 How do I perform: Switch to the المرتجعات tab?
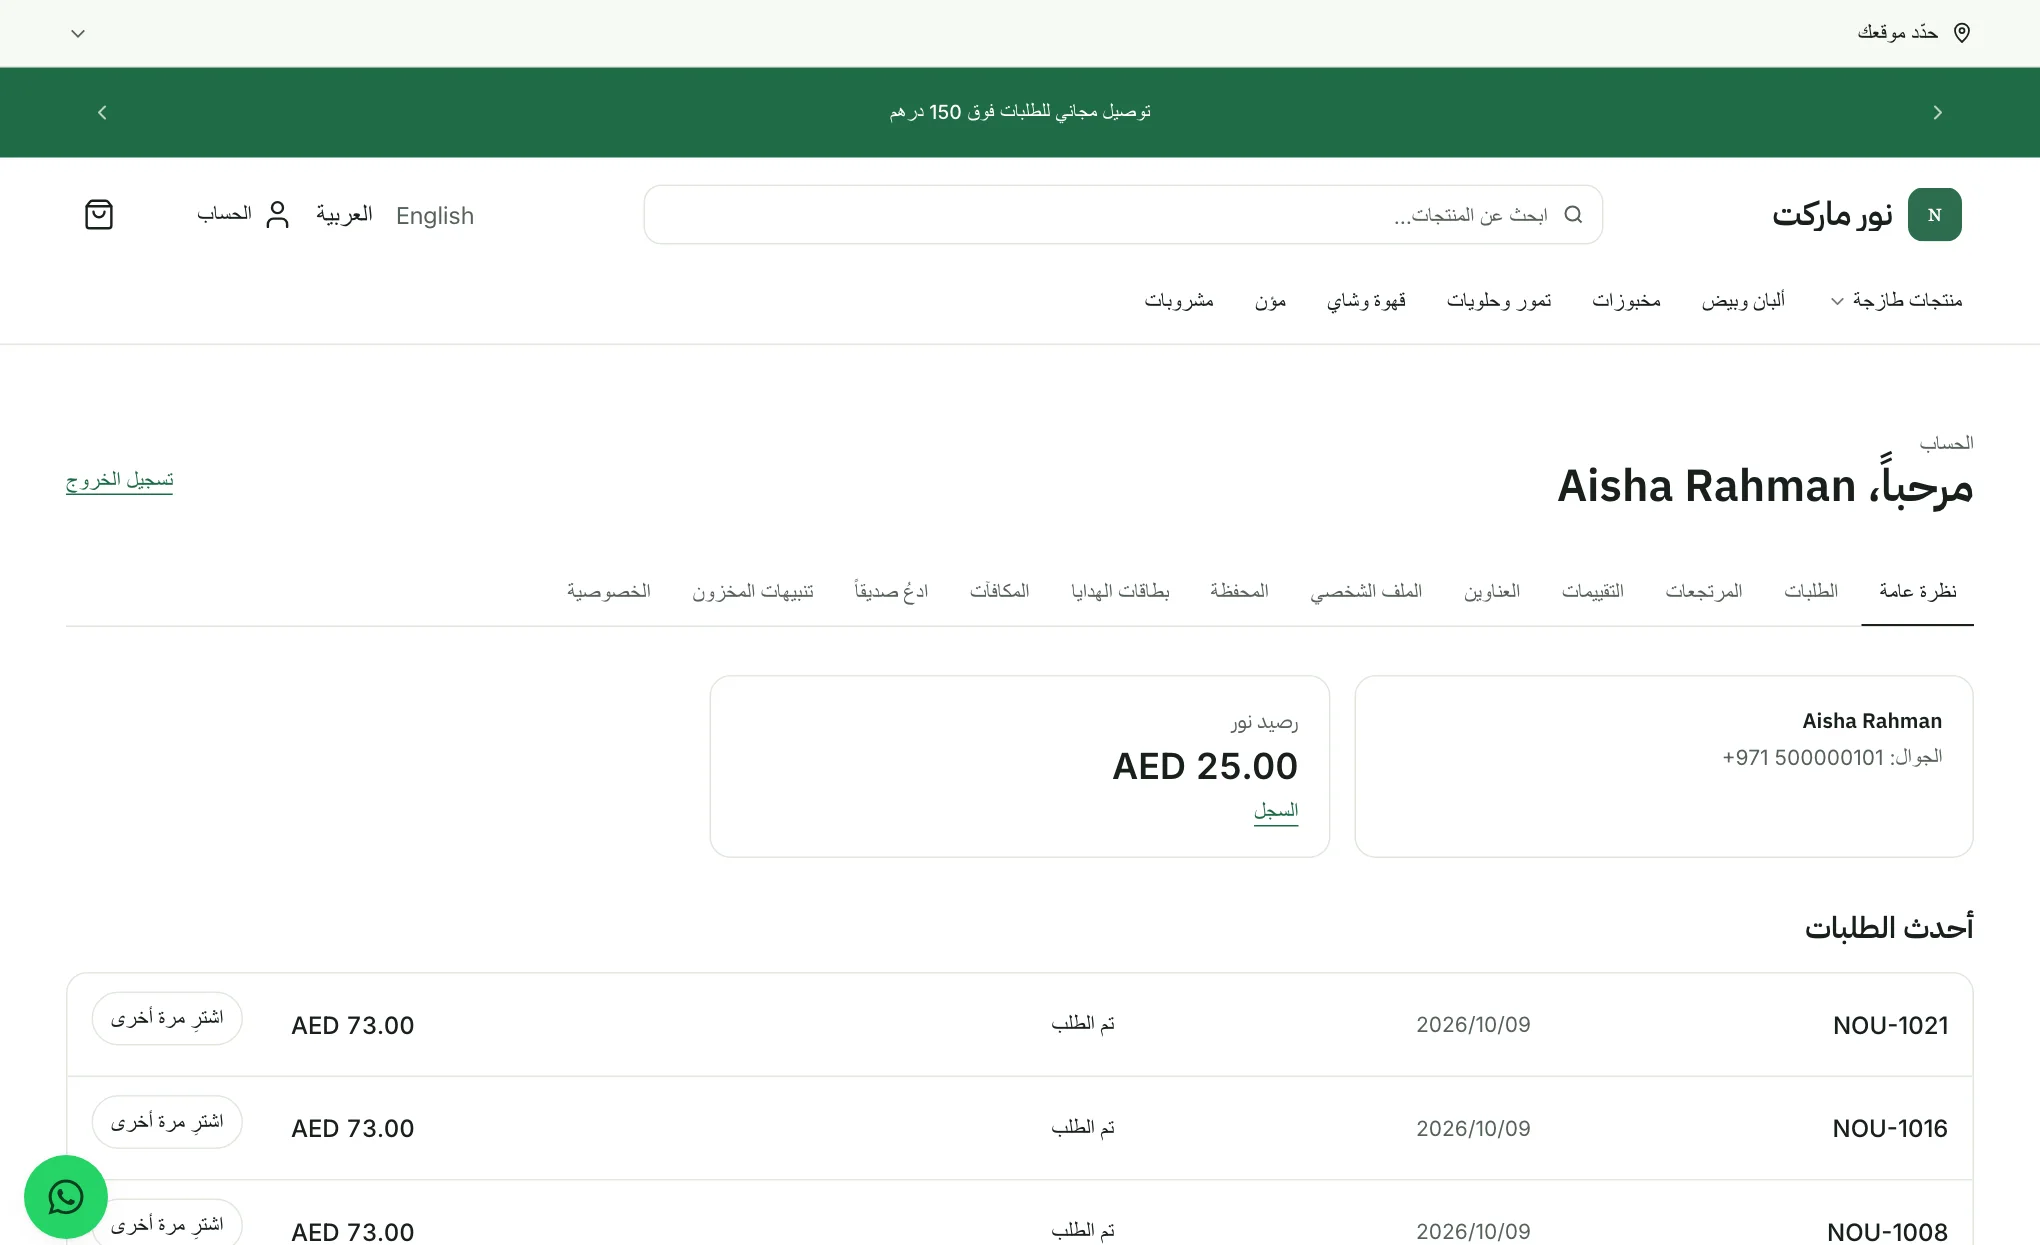(1704, 591)
